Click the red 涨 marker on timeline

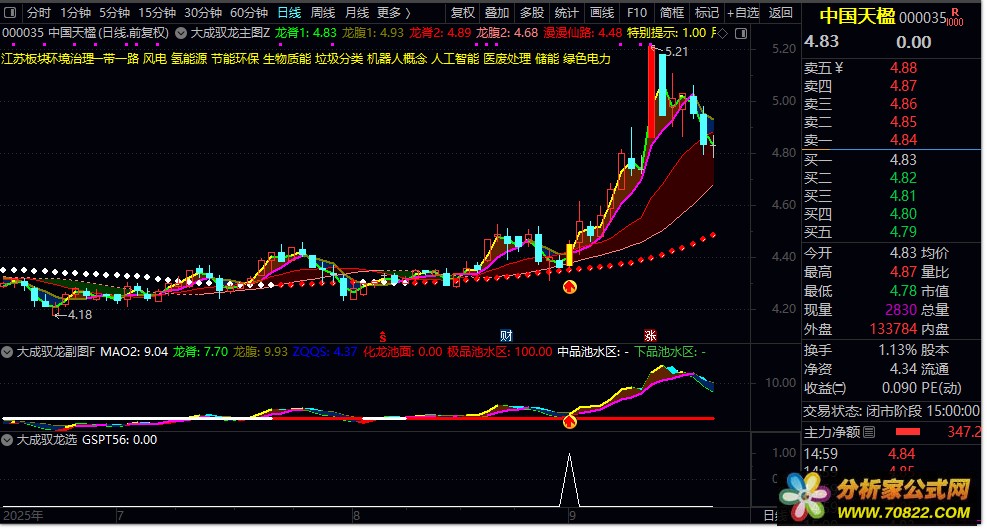(x=650, y=336)
